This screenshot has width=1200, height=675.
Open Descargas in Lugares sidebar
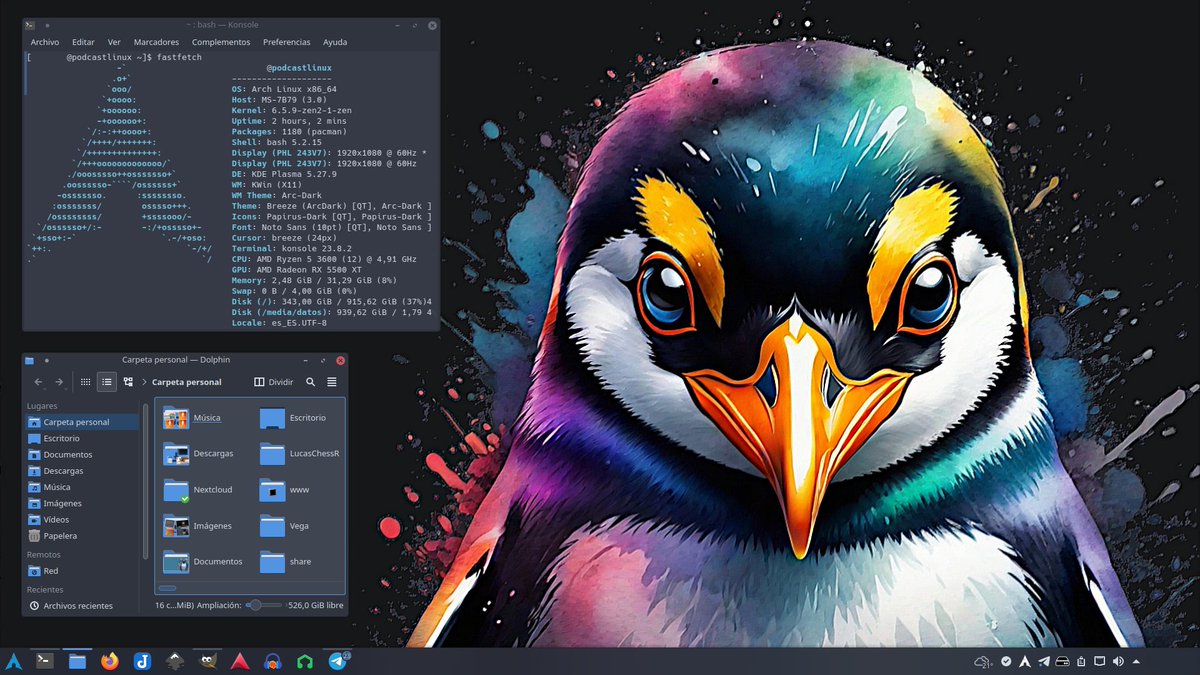click(83, 471)
